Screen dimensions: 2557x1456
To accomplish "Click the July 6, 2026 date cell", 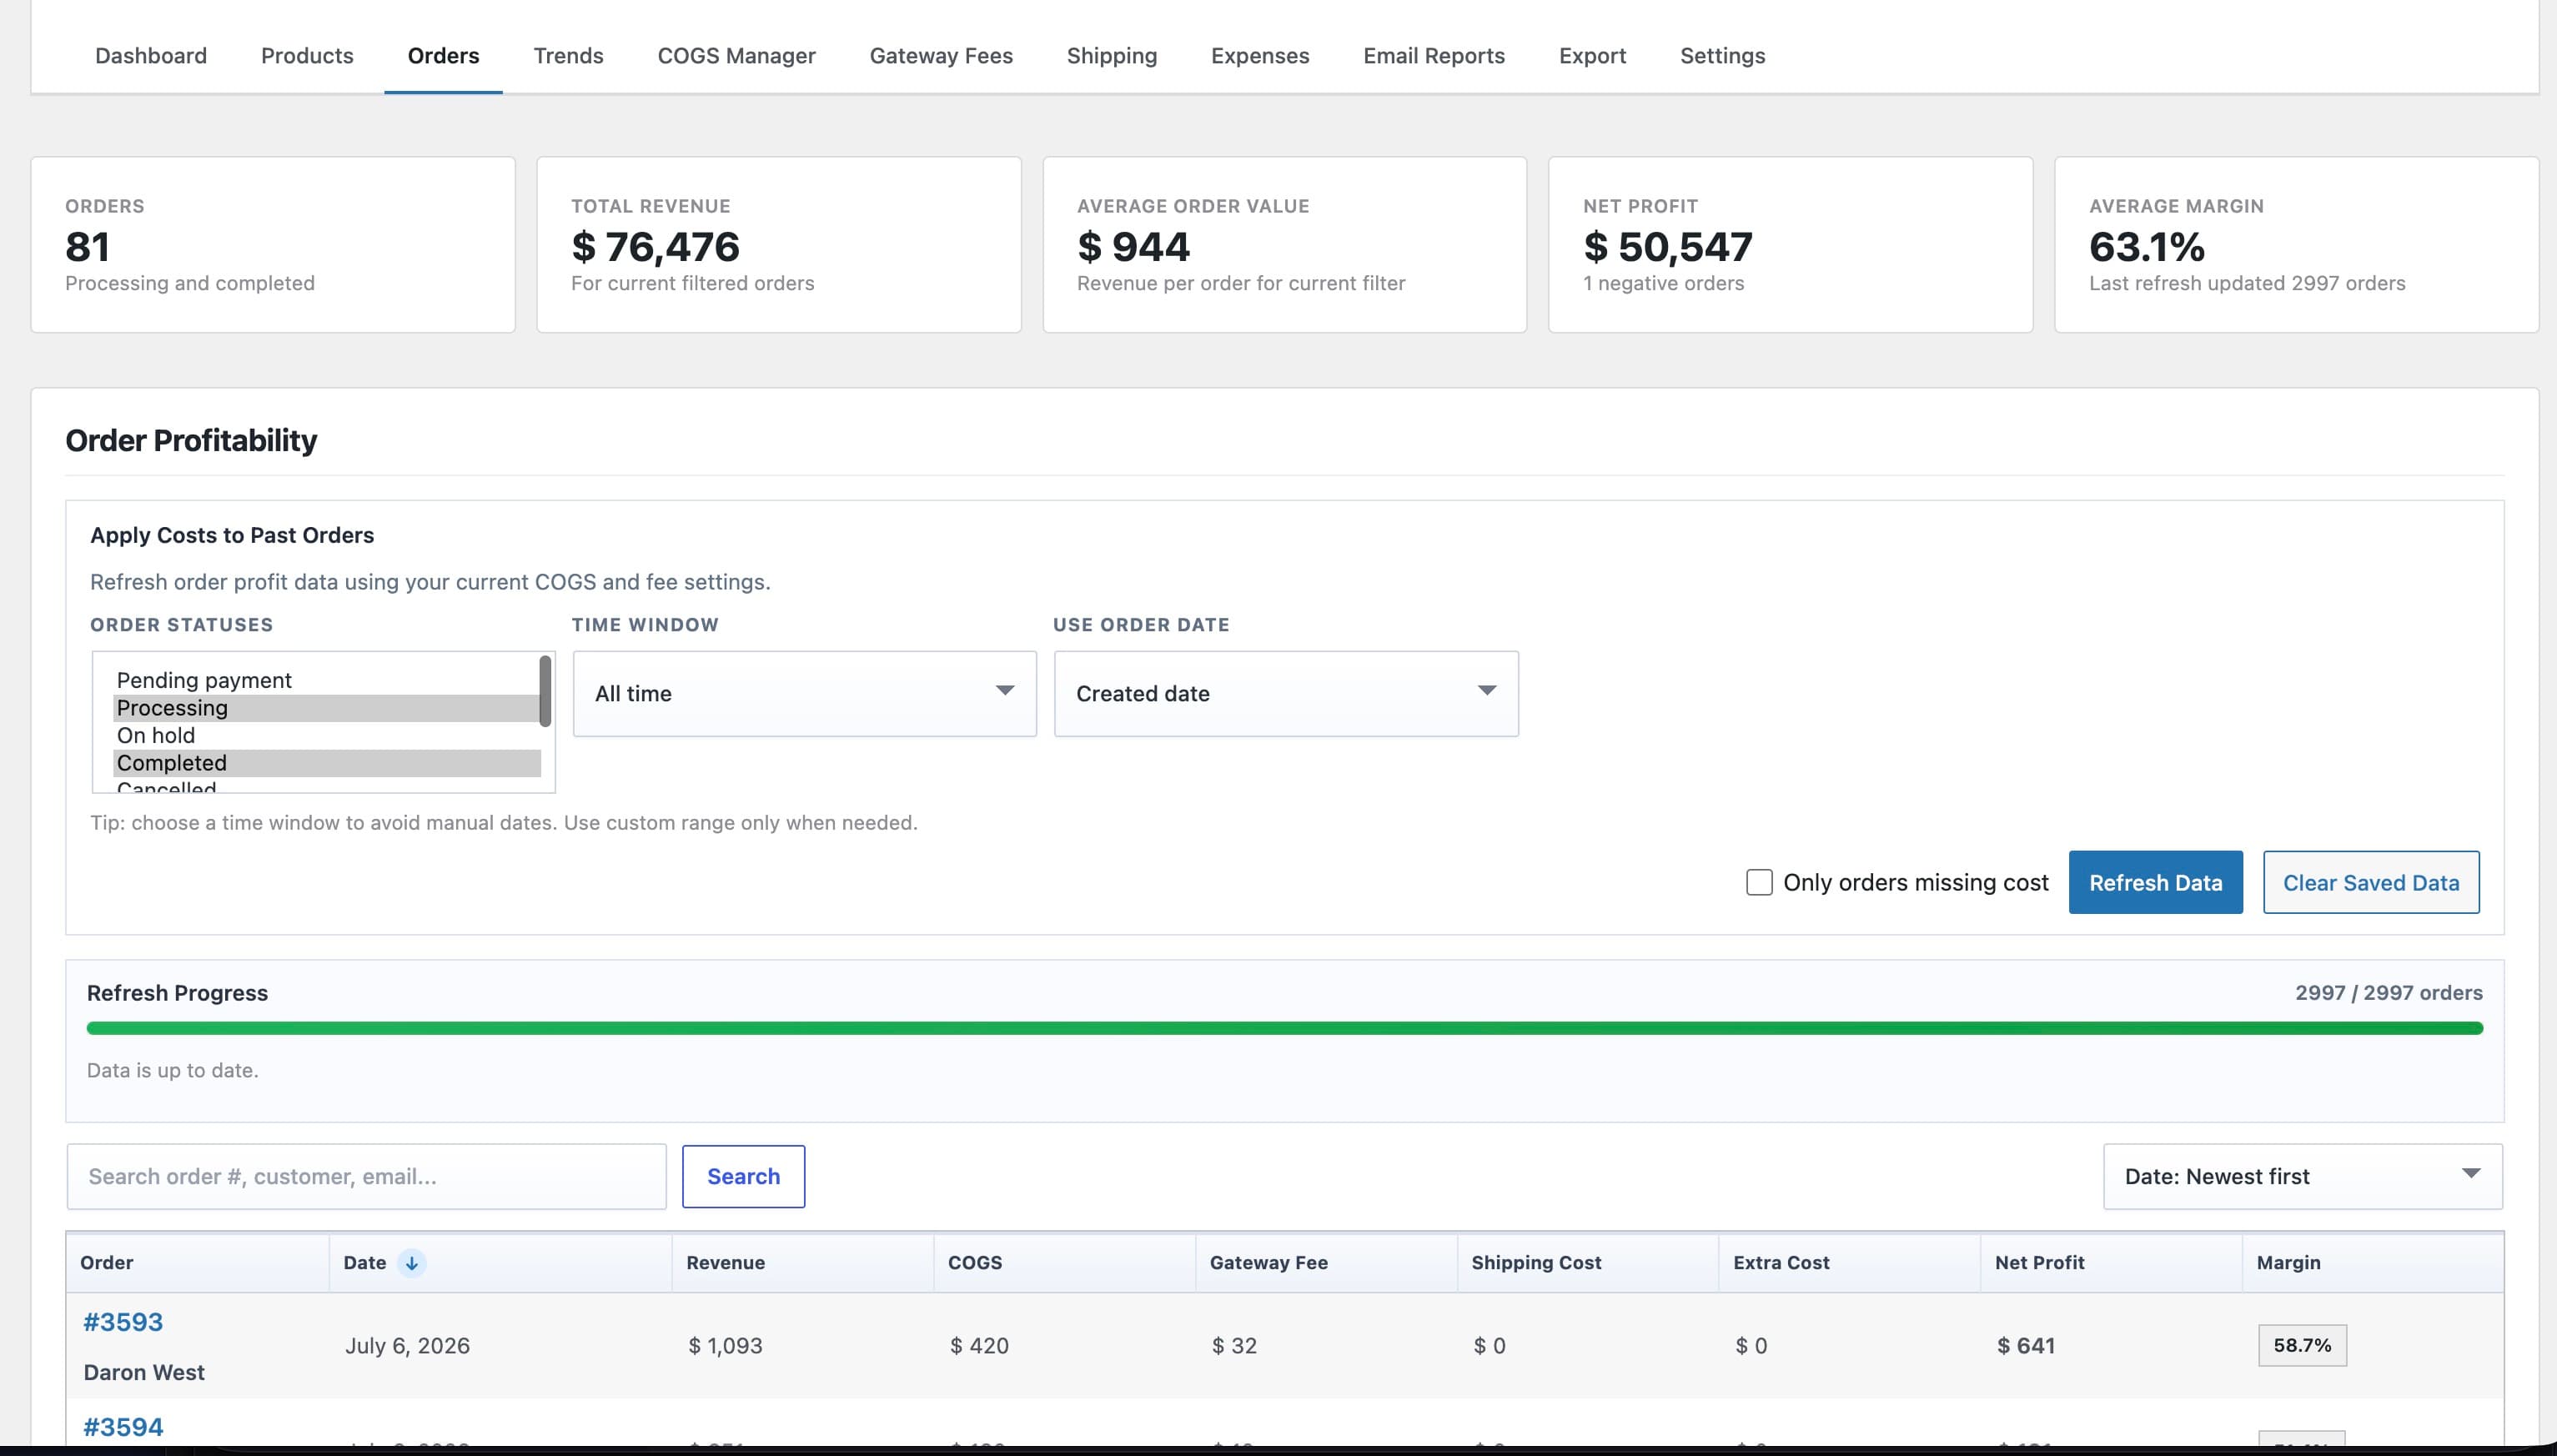I will 407,1346.
